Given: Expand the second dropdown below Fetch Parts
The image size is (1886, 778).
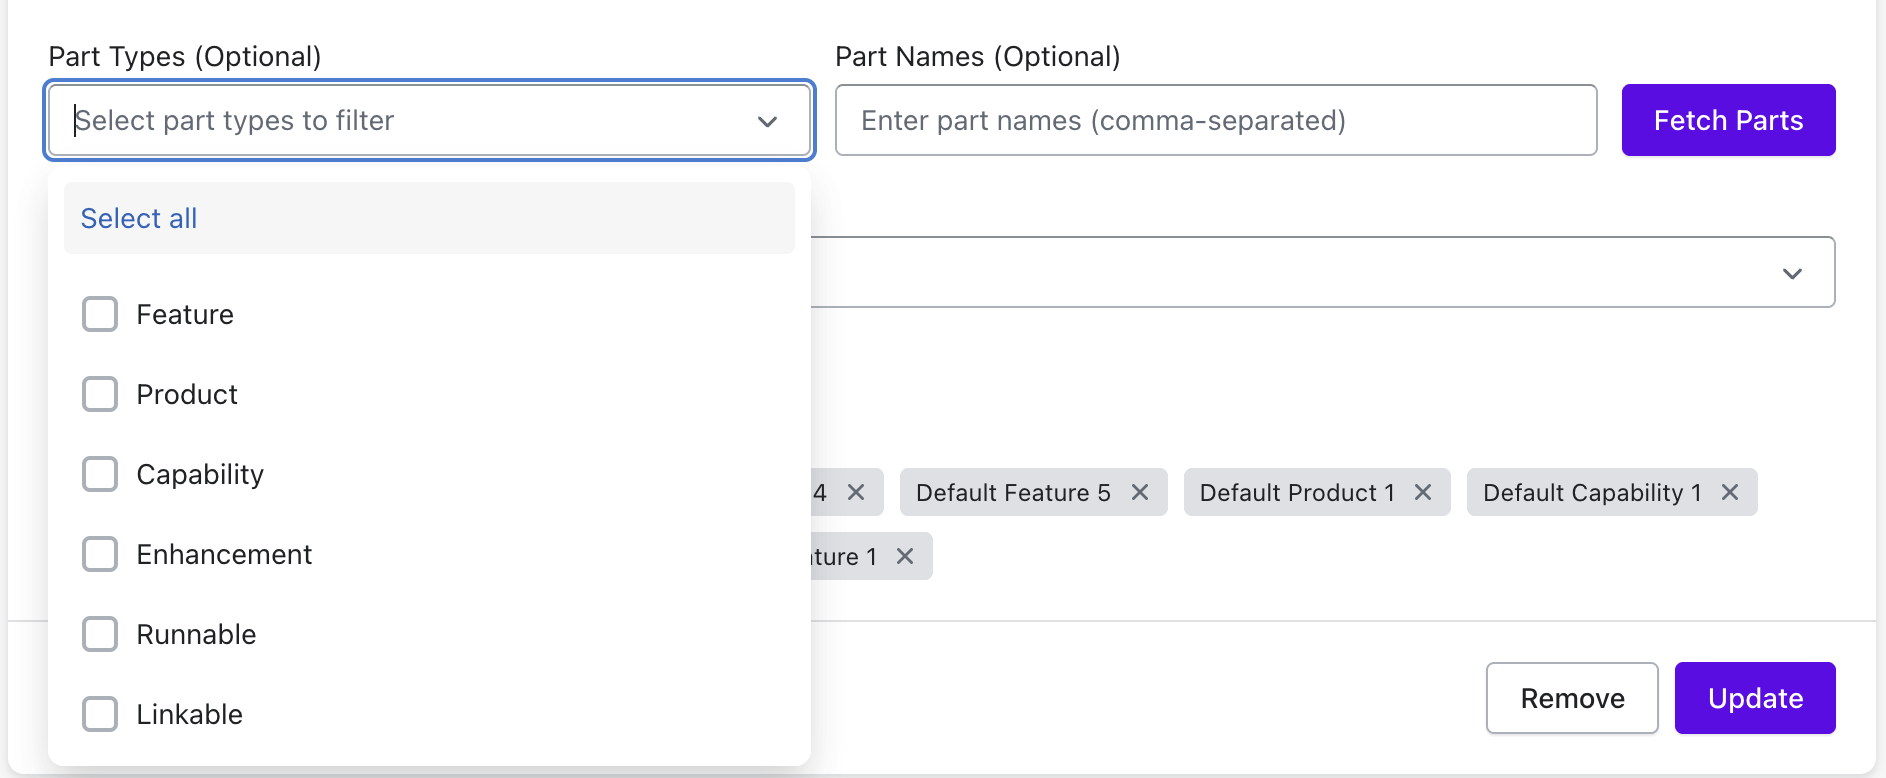Looking at the screenshot, I should click(1792, 273).
